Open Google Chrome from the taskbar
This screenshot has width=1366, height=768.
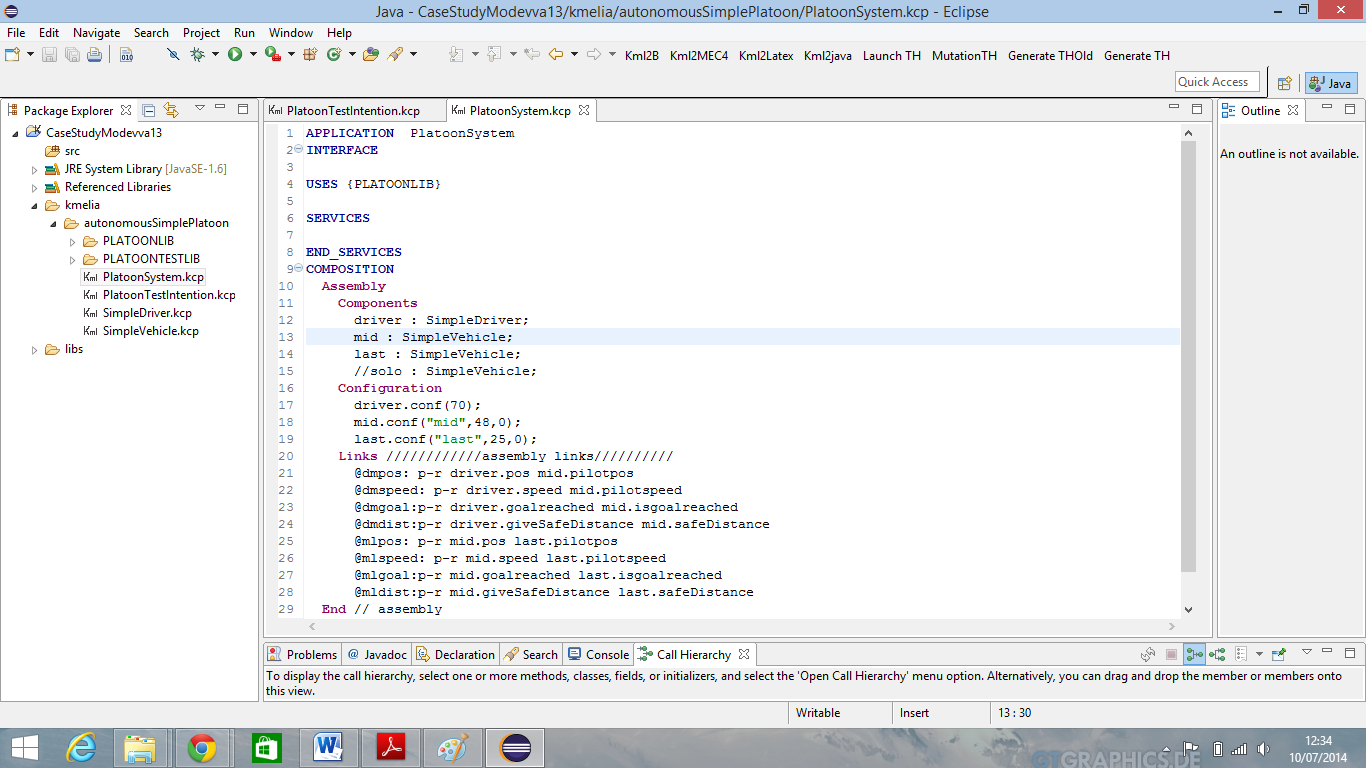[x=202, y=747]
